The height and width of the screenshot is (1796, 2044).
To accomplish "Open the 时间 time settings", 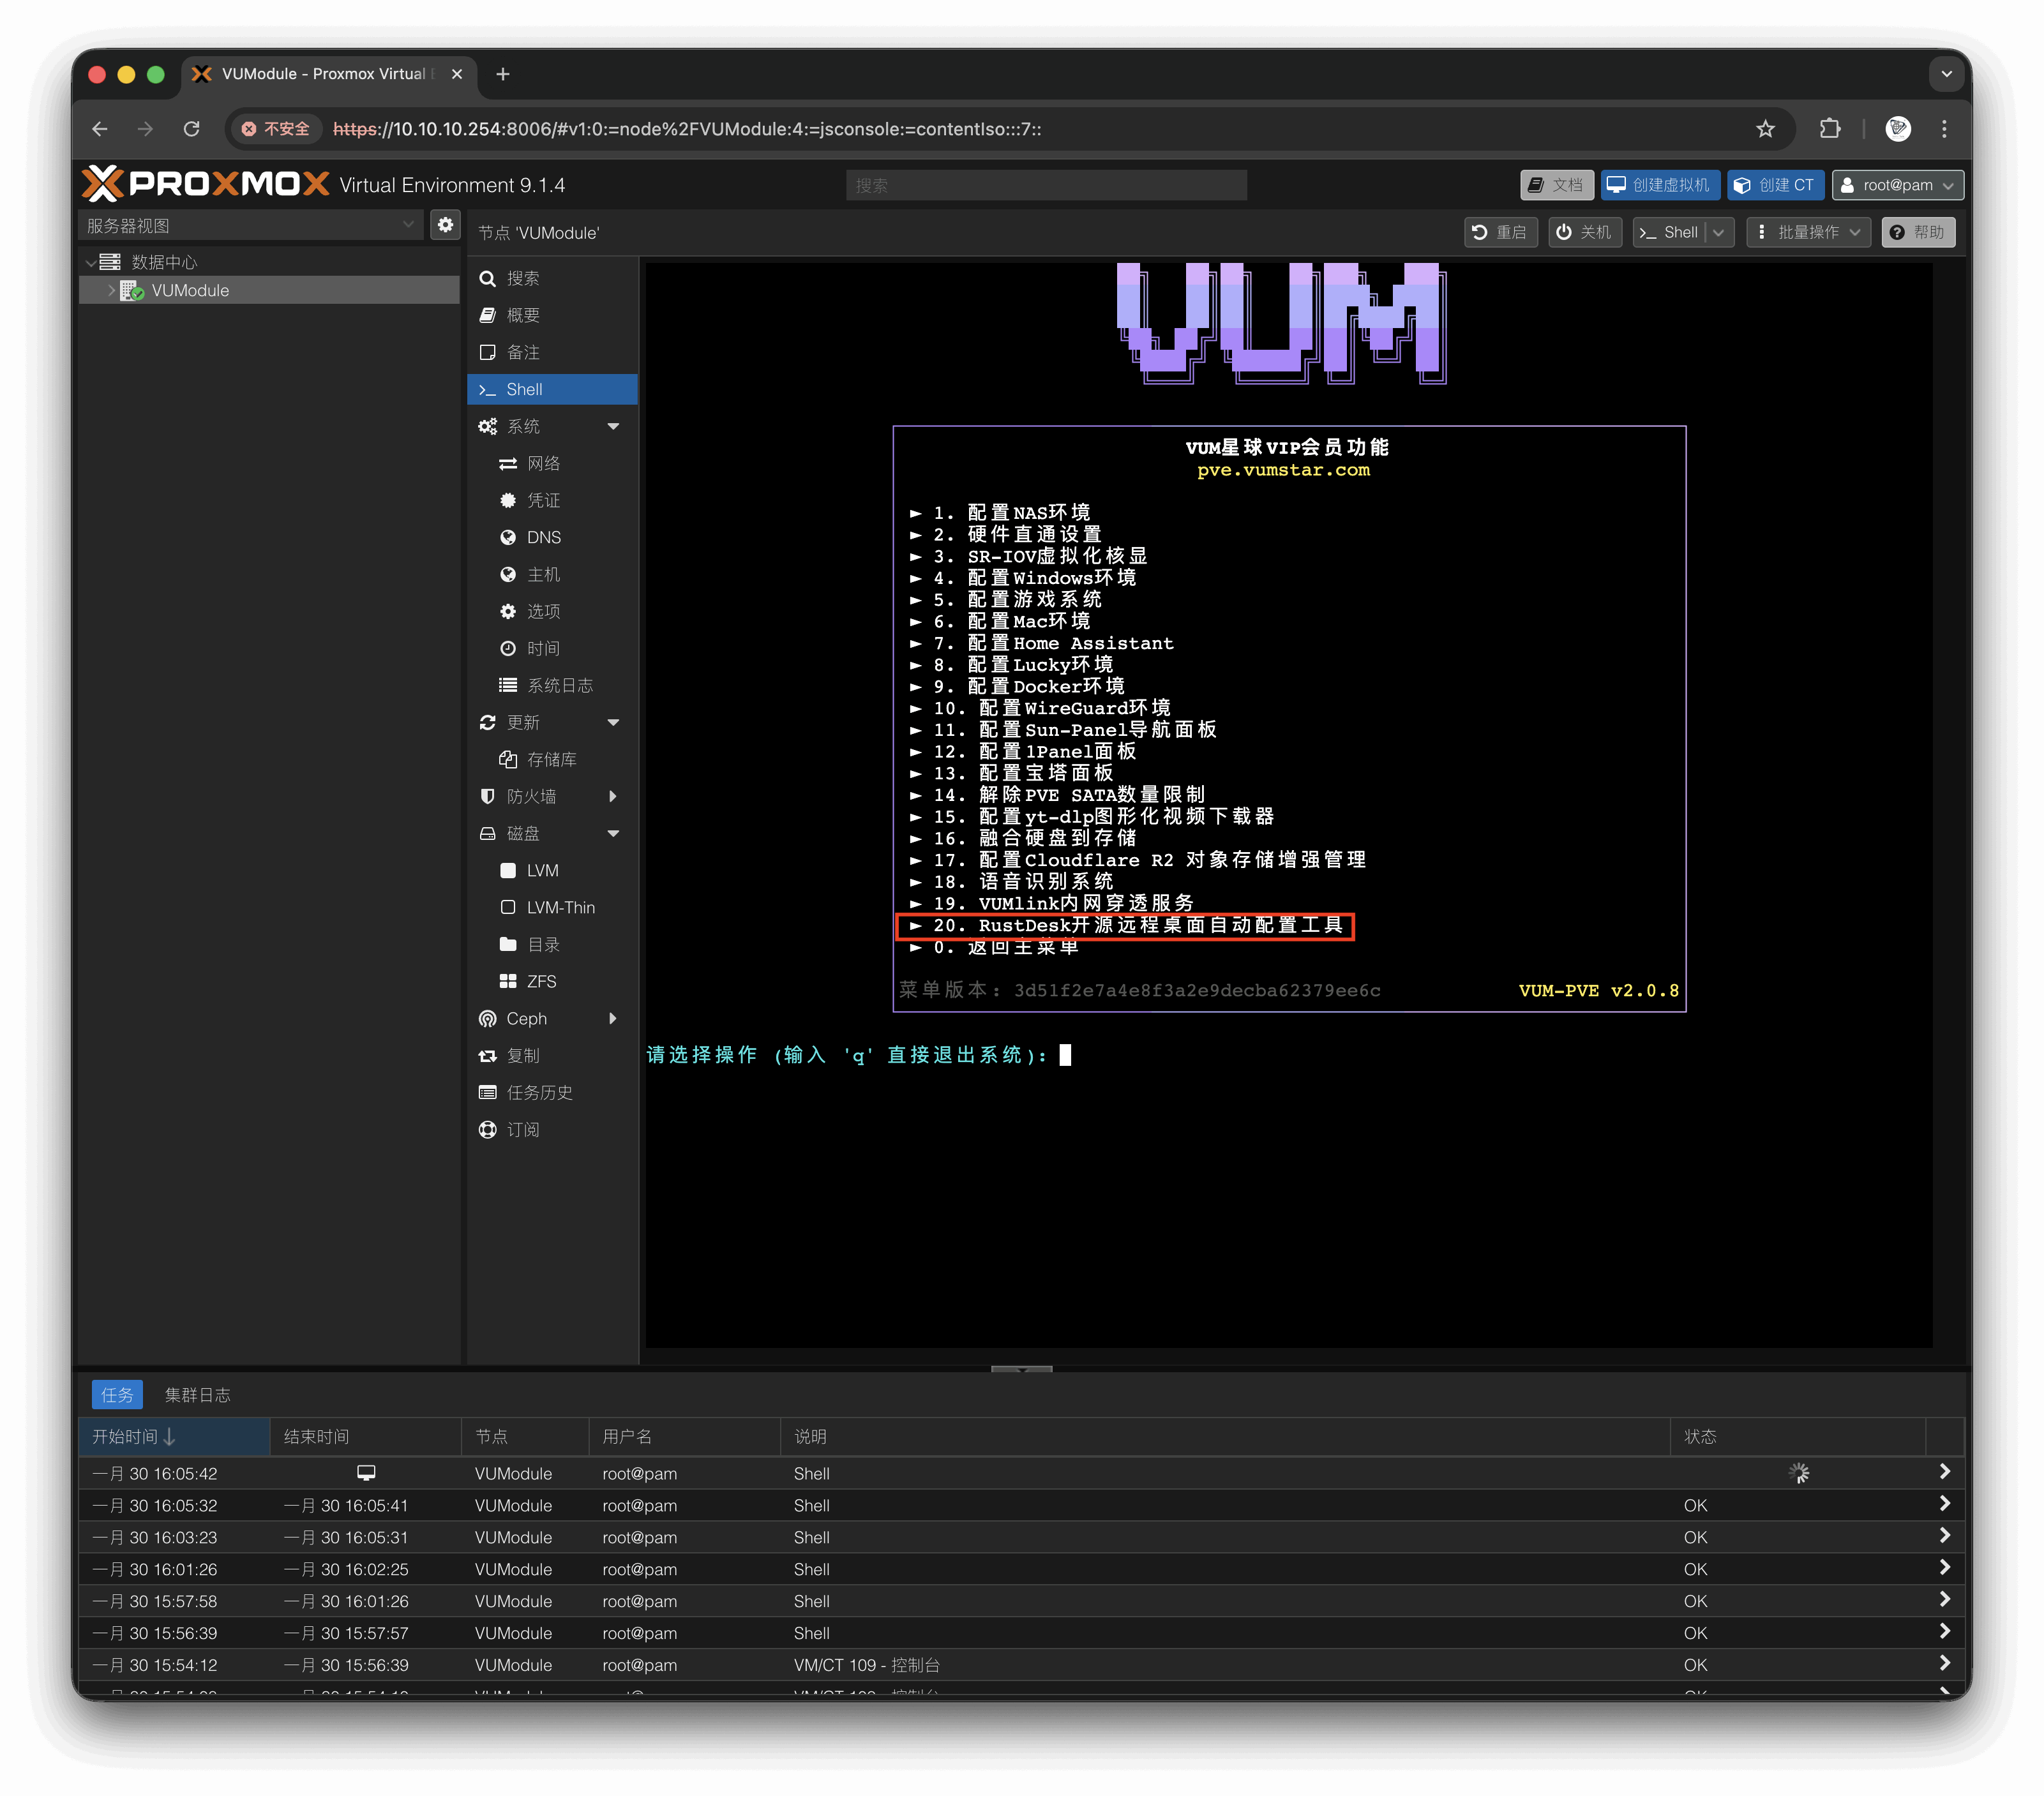I will (543, 648).
